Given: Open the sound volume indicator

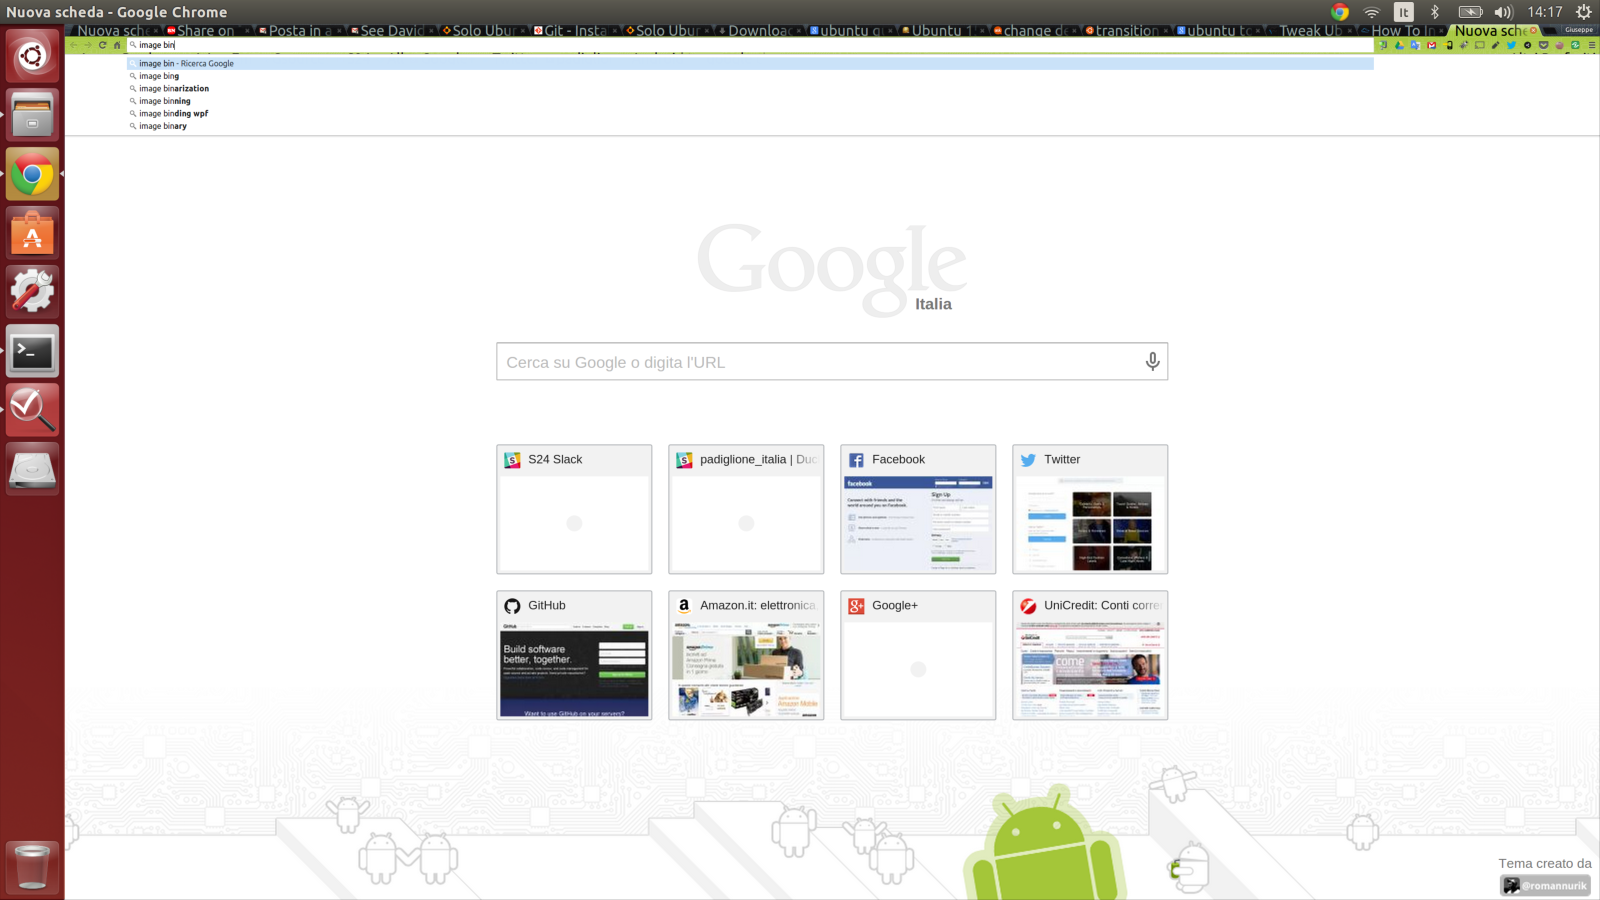Looking at the screenshot, I should (1503, 12).
